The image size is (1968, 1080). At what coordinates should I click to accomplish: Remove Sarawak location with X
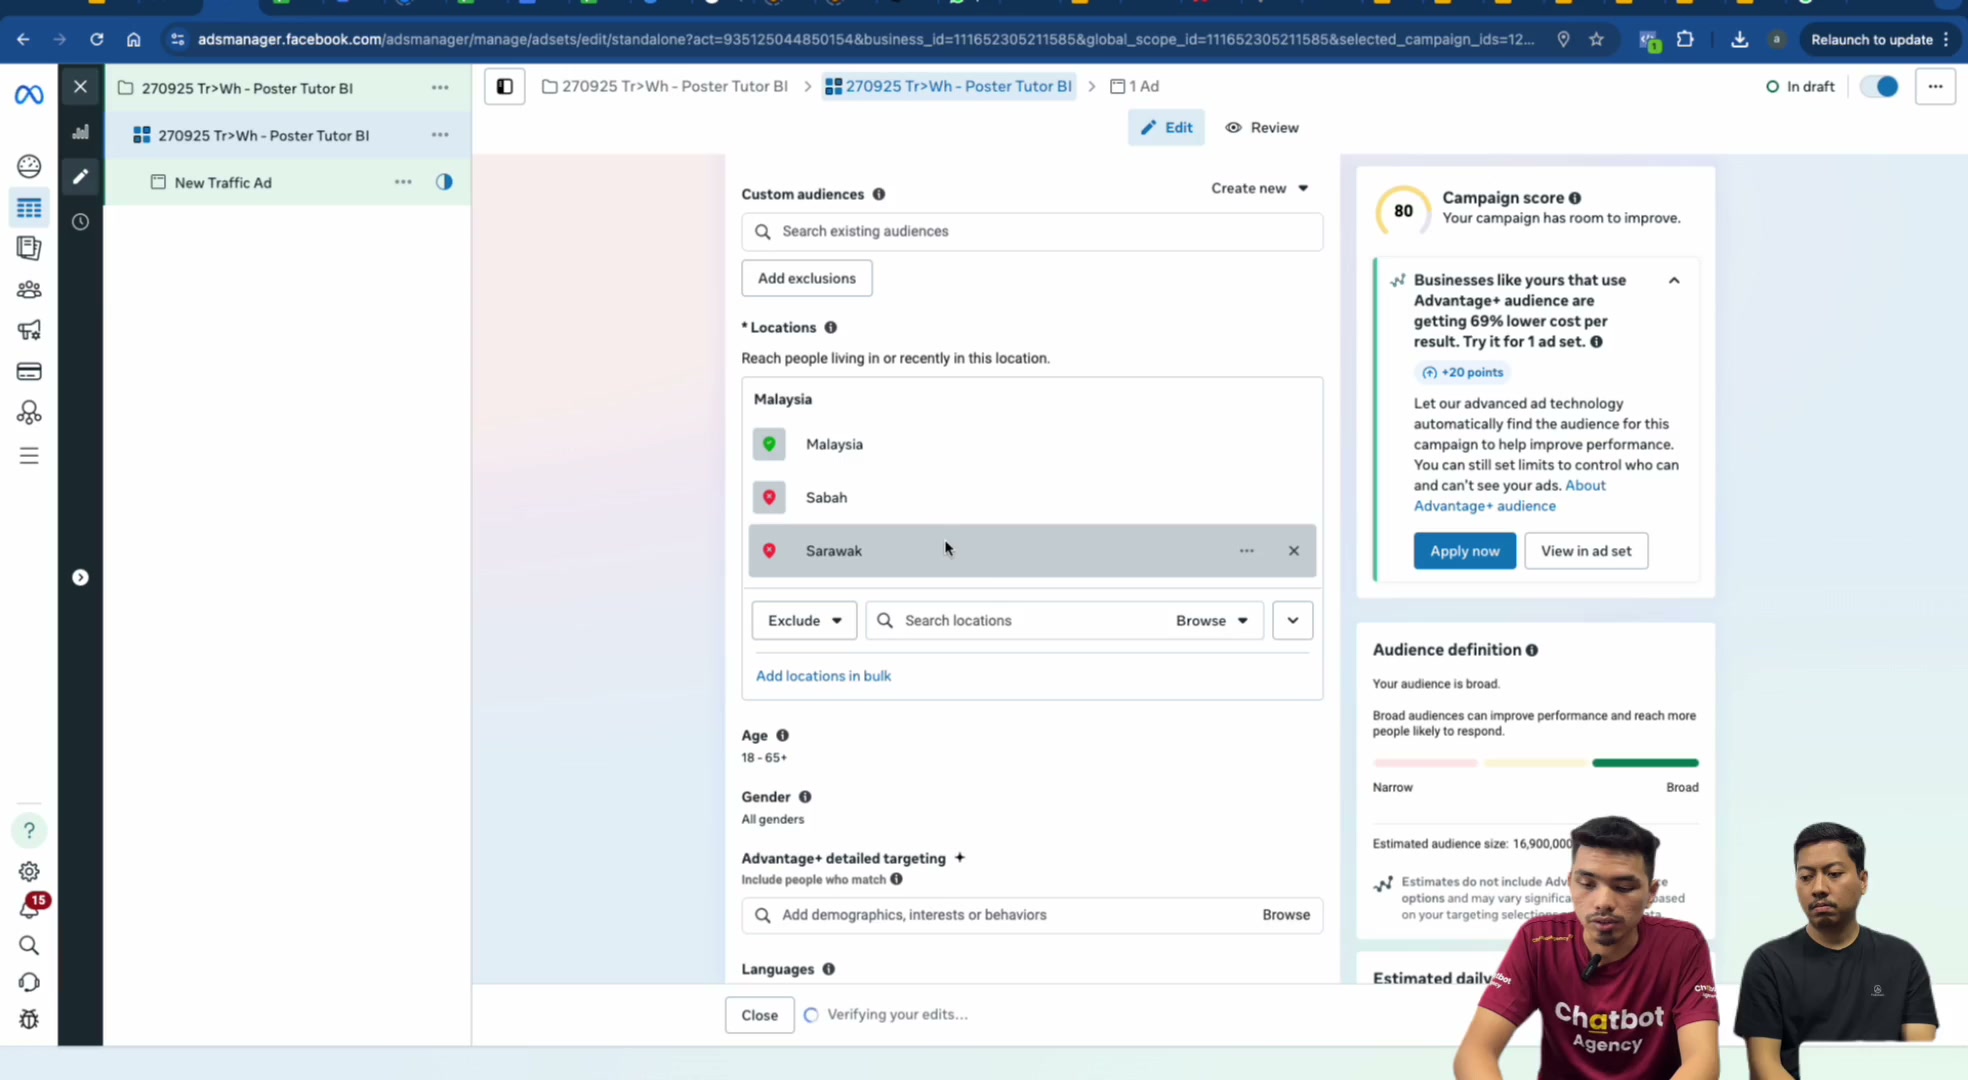click(x=1294, y=551)
